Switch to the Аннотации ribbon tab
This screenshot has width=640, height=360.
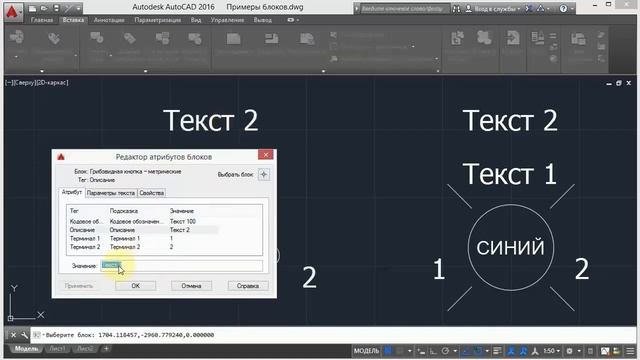(x=109, y=20)
